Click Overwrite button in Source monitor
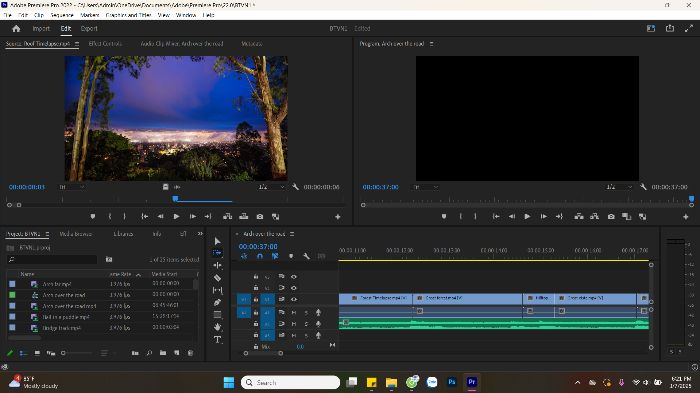Screen dimensions: 700x393 pyautogui.click(x=243, y=217)
